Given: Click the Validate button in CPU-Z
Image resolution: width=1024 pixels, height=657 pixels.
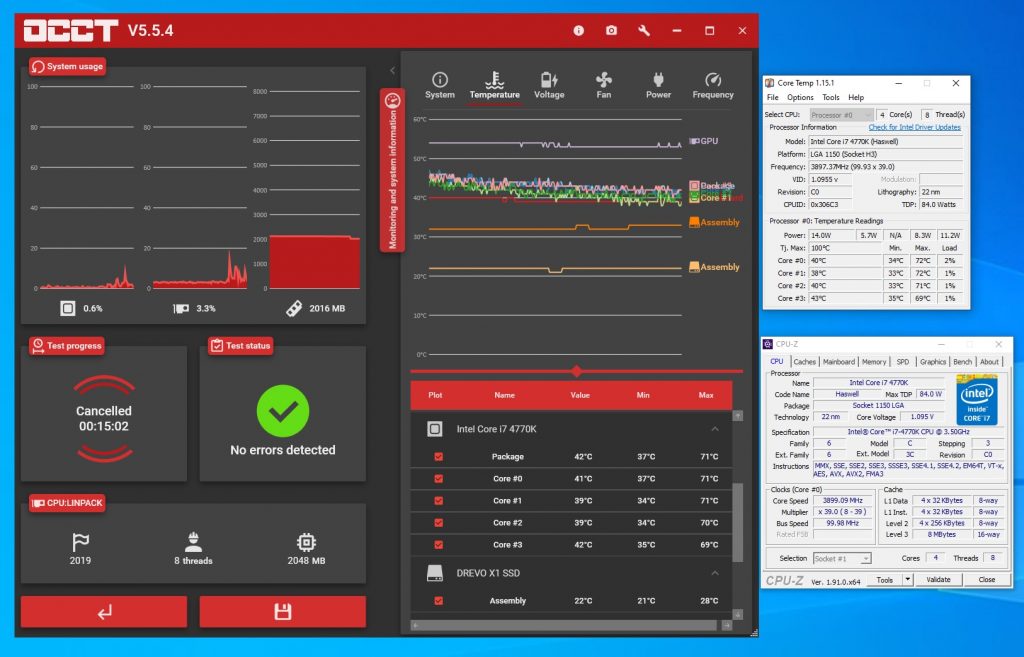Looking at the screenshot, I should click(938, 579).
